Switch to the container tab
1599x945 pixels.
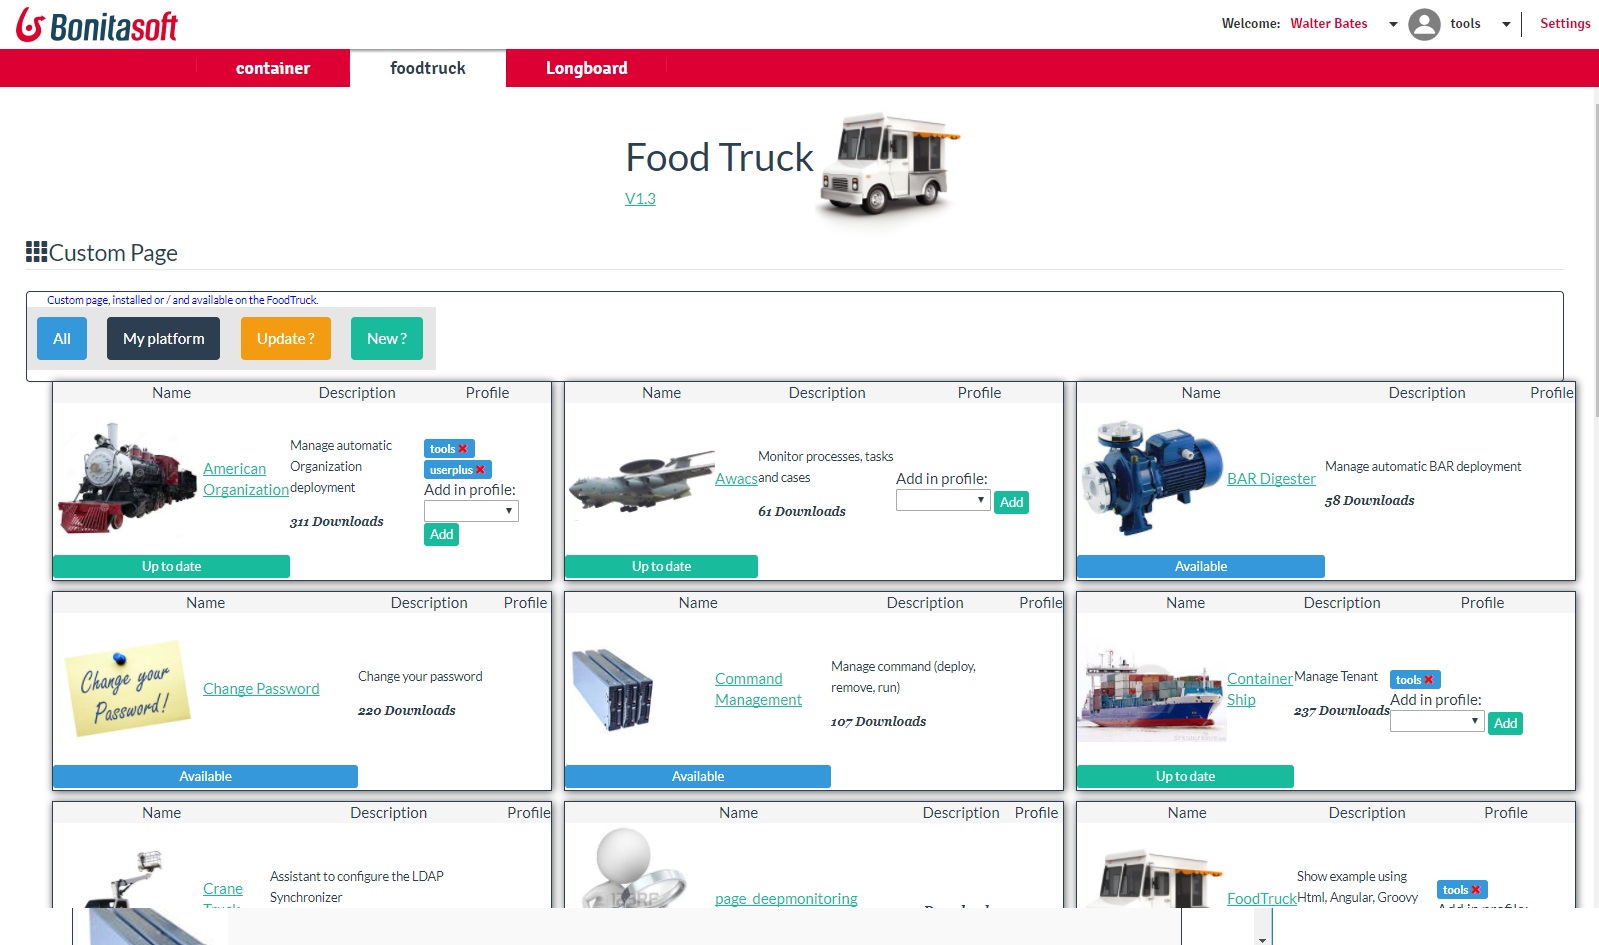(273, 68)
